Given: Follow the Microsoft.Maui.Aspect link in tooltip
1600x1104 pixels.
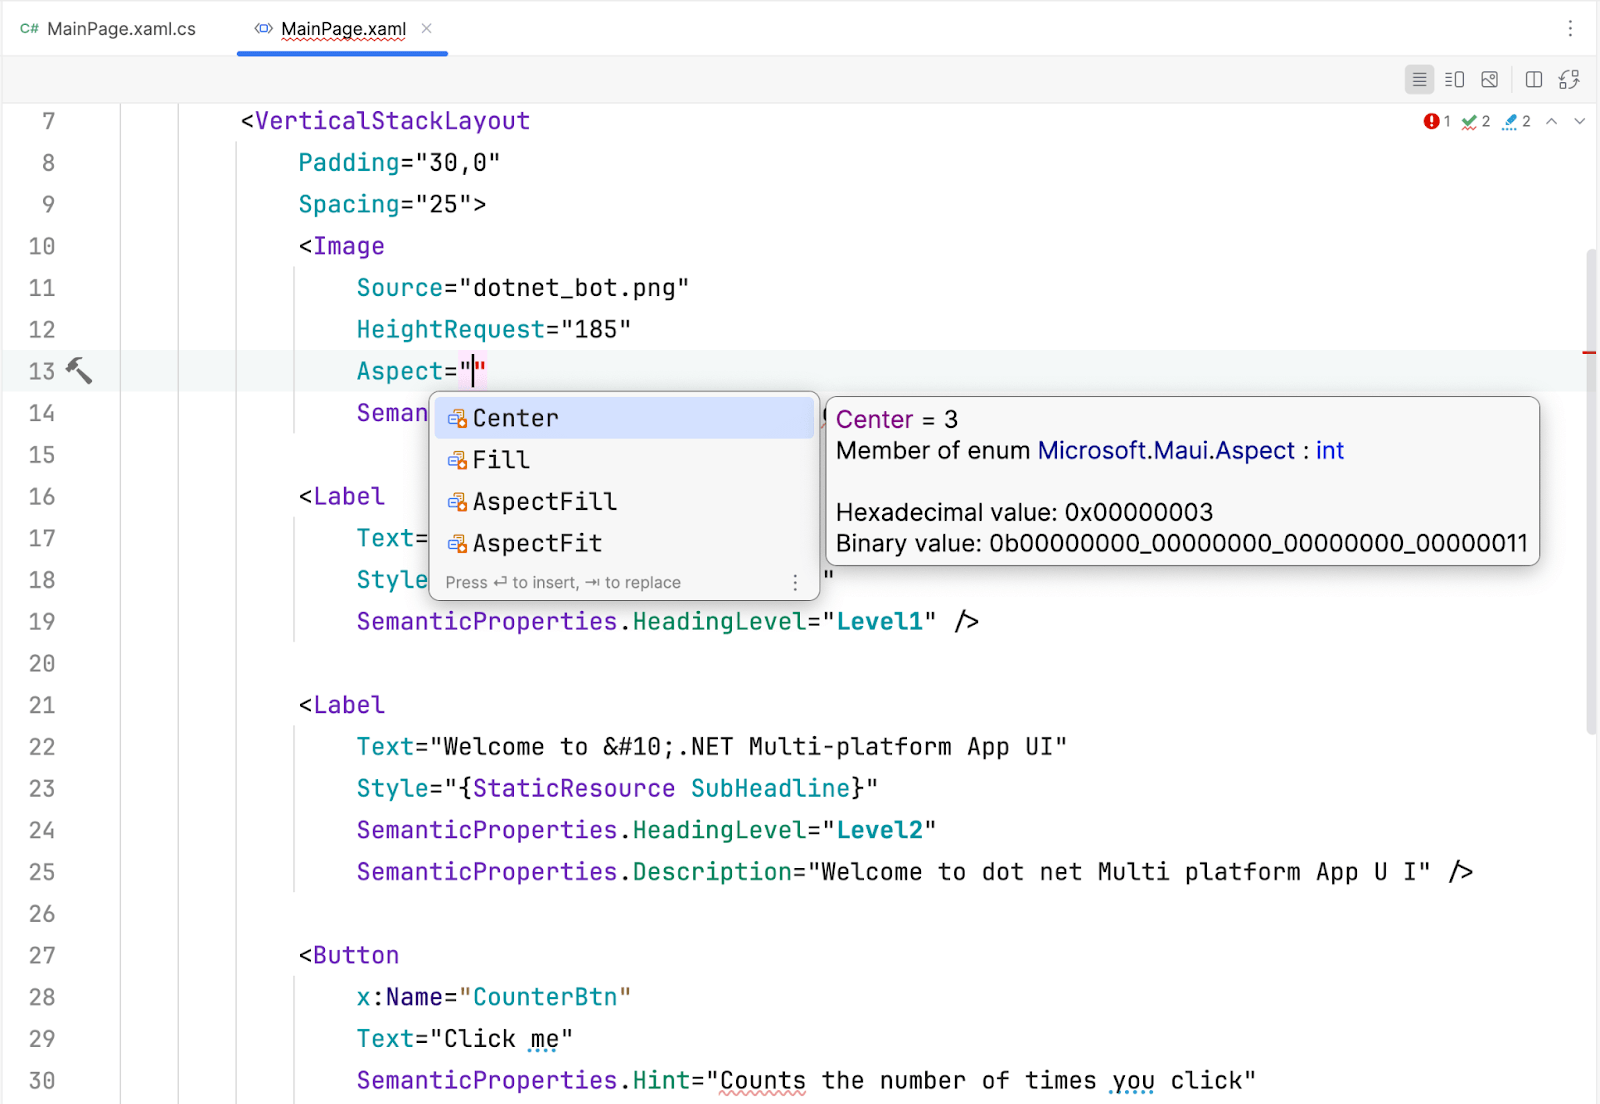Looking at the screenshot, I should tap(1165, 451).
